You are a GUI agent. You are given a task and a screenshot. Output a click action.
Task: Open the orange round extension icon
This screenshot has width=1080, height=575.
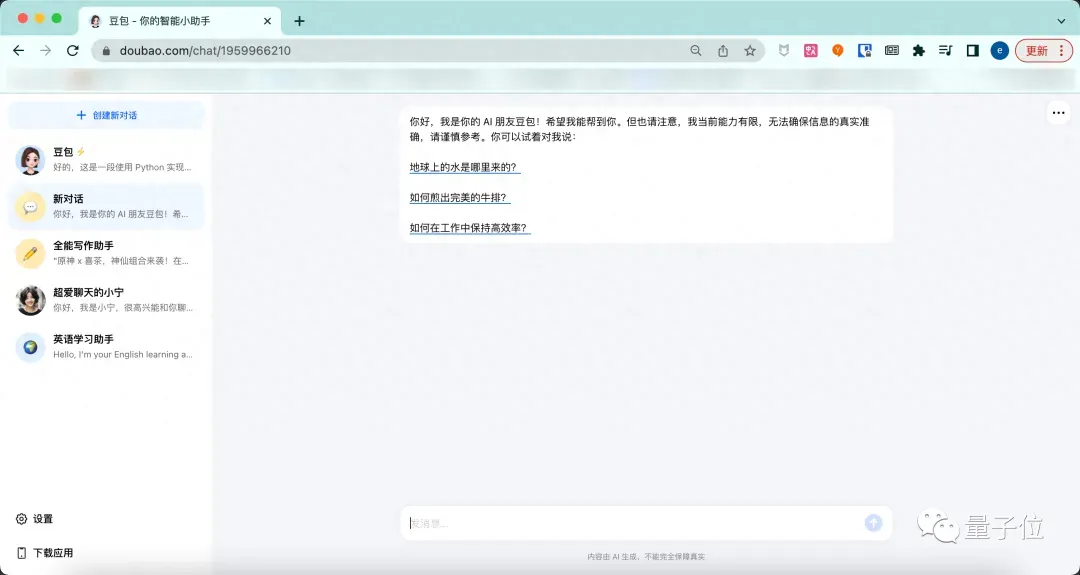pos(838,50)
